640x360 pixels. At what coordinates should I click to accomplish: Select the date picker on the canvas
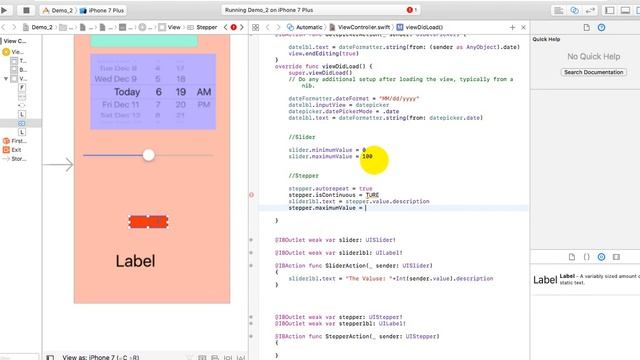point(153,92)
